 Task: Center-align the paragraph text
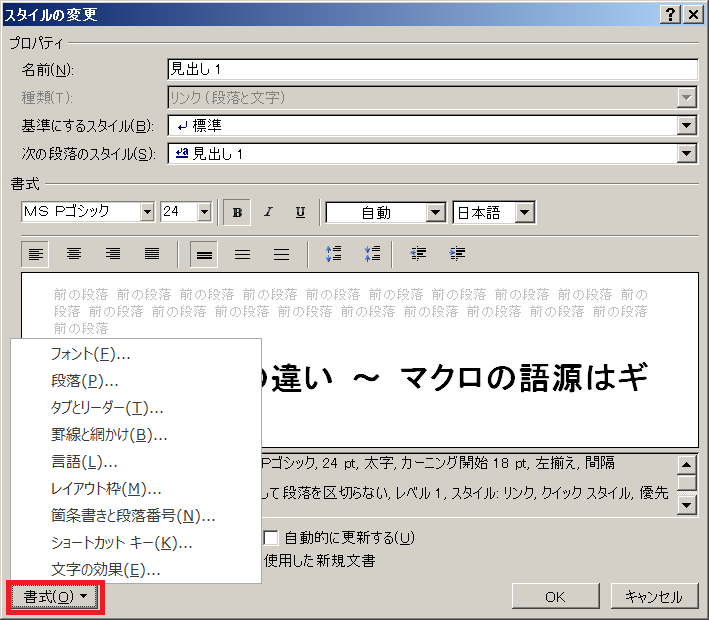(74, 254)
